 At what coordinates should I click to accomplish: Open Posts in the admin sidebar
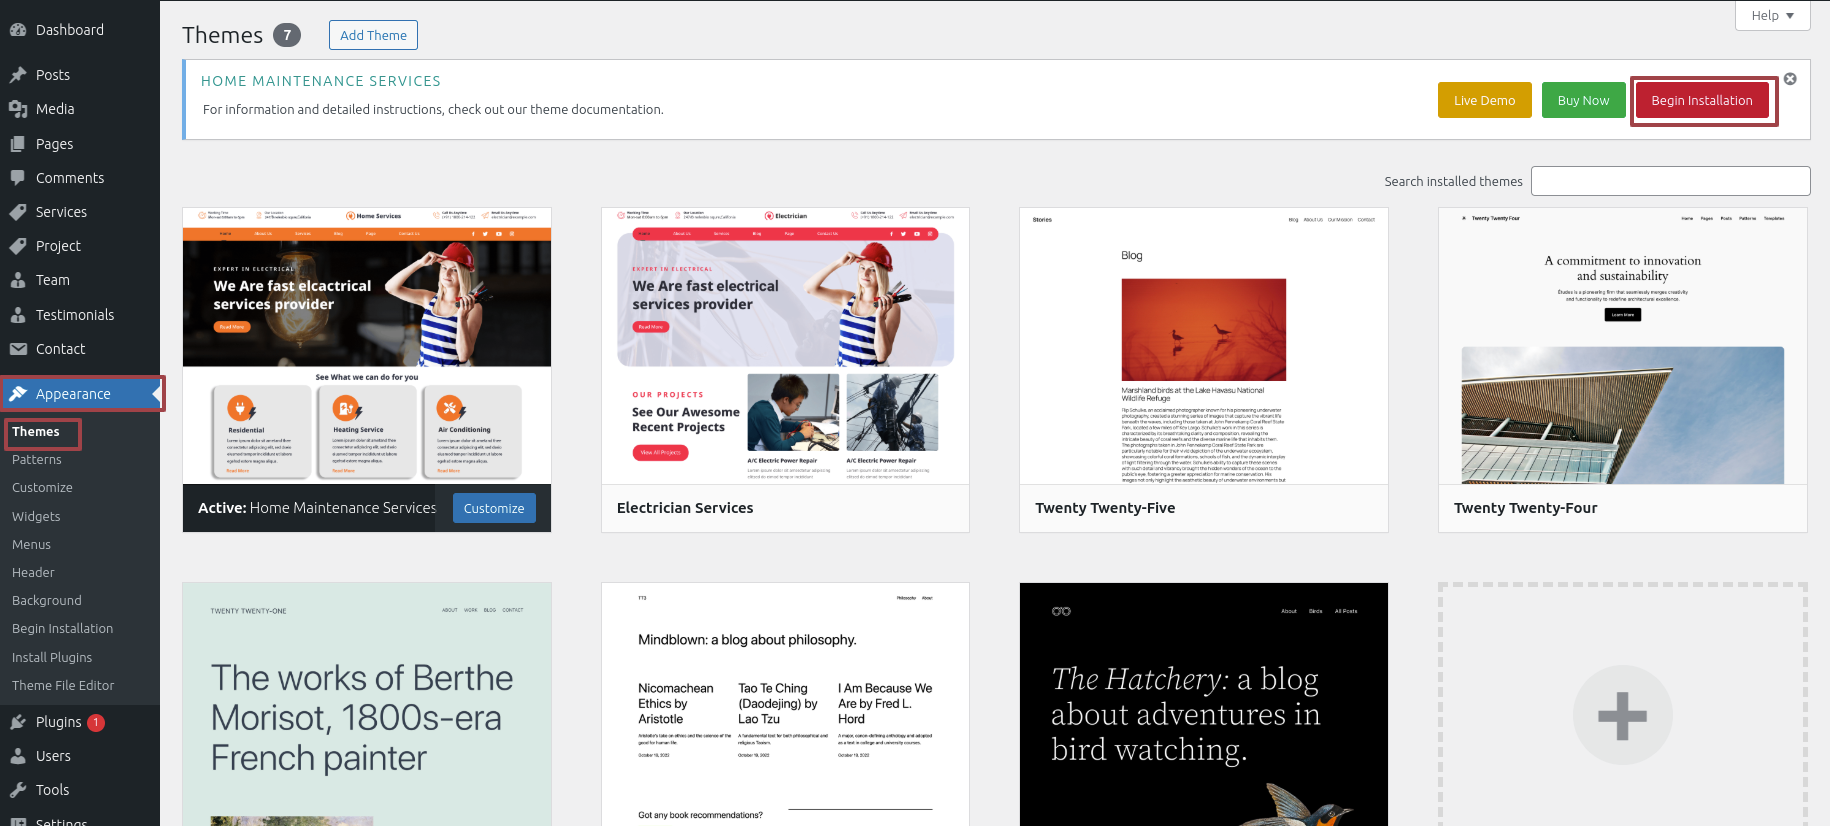[x=53, y=75]
